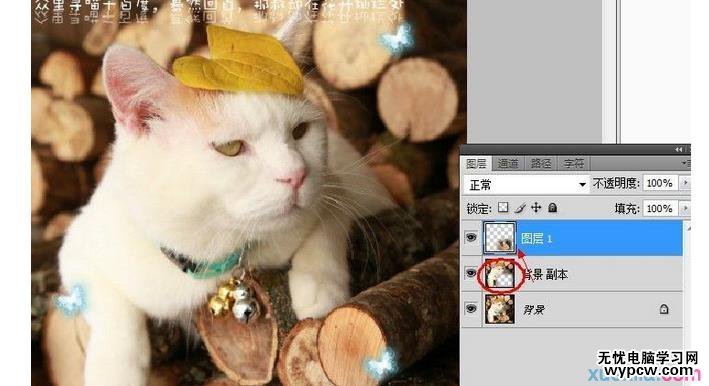Image resolution: width=709 pixels, height=386 pixels.
Task: Click the 不透明度 opacity value field
Action: pyautogui.click(x=660, y=183)
